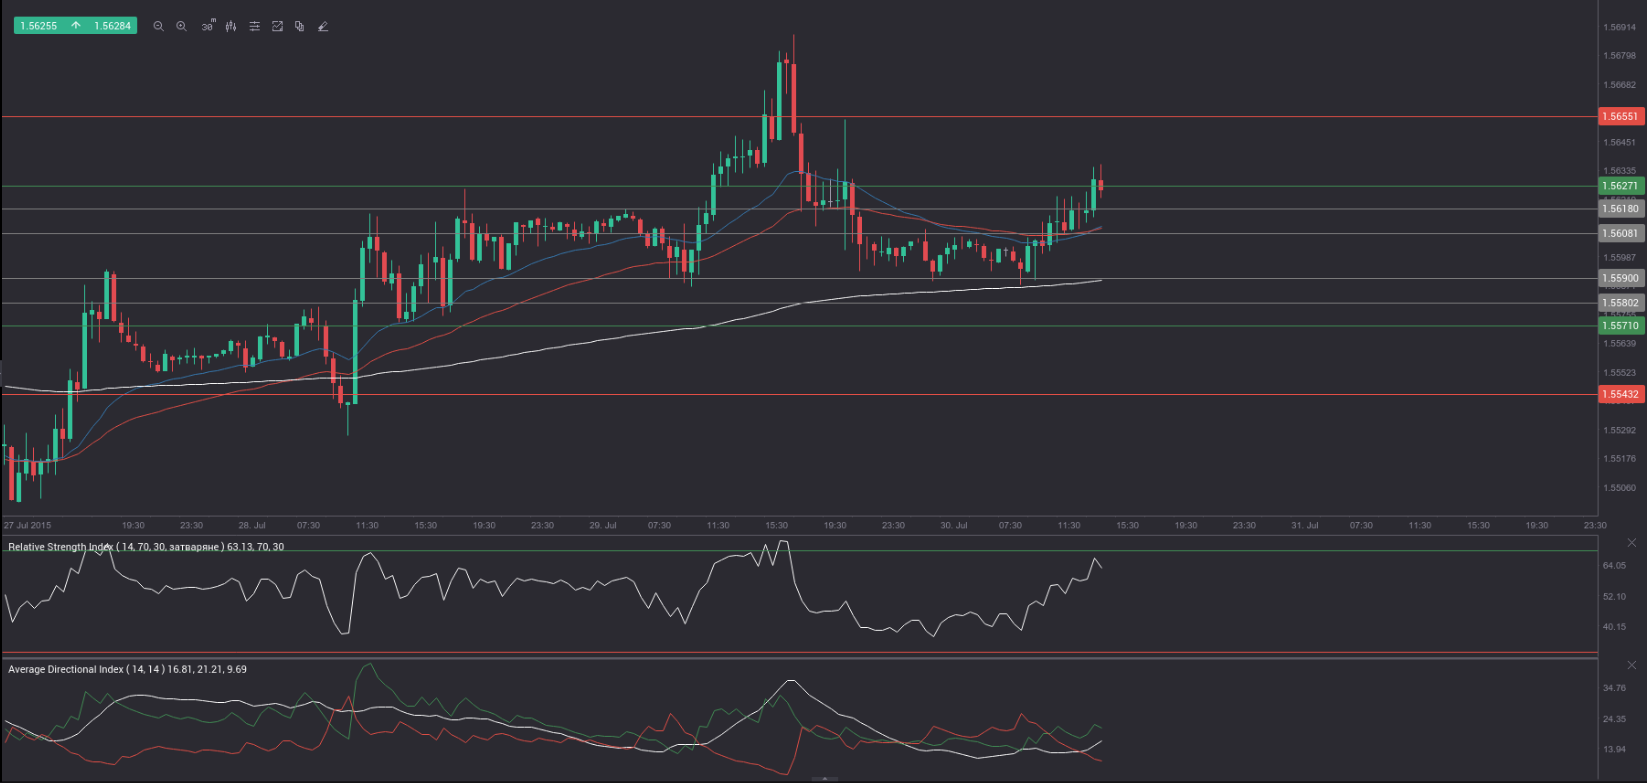Select the green 1.55710 price level tag
Viewport: 1647px width, 783px height.
[x=1620, y=326]
